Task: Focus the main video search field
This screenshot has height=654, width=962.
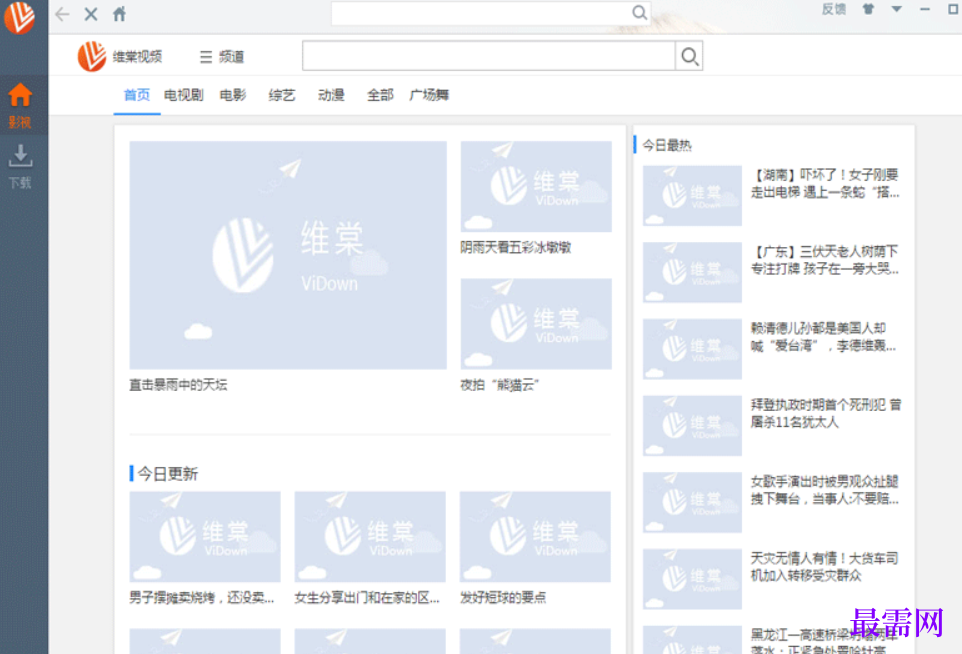Action: click(x=488, y=56)
